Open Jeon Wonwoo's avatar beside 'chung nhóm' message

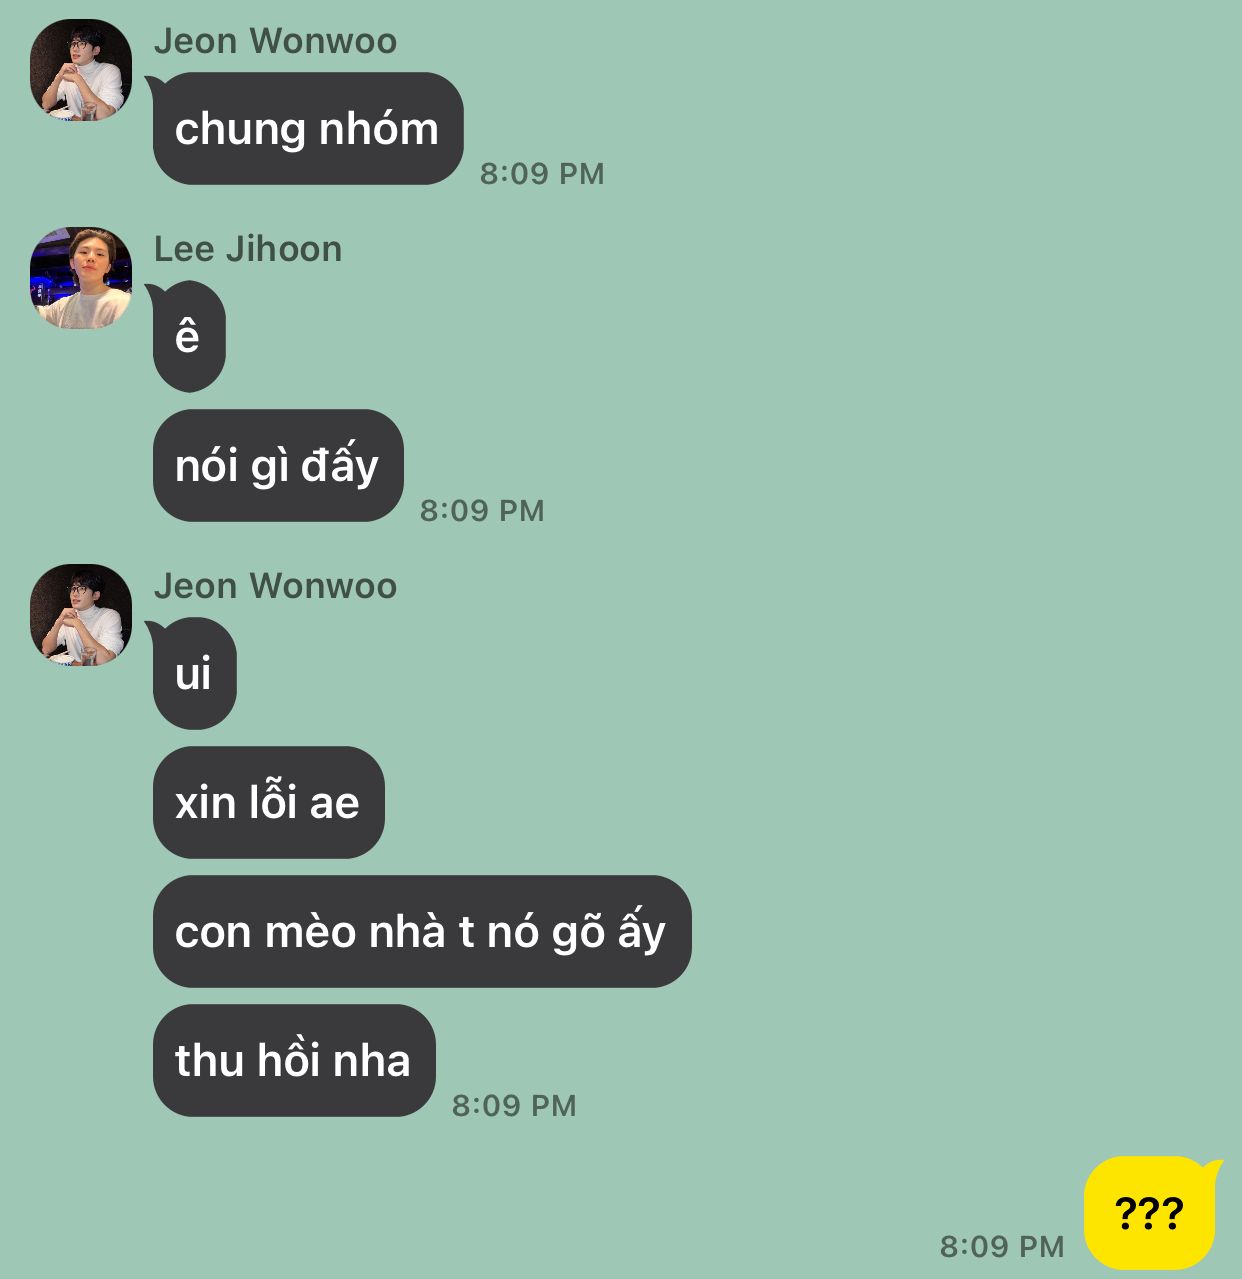click(x=81, y=70)
